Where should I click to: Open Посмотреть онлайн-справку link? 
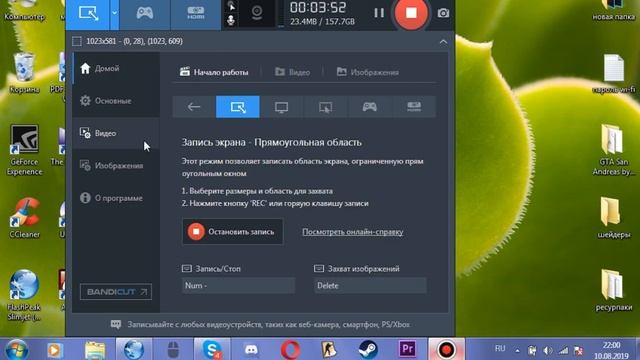[353, 232]
